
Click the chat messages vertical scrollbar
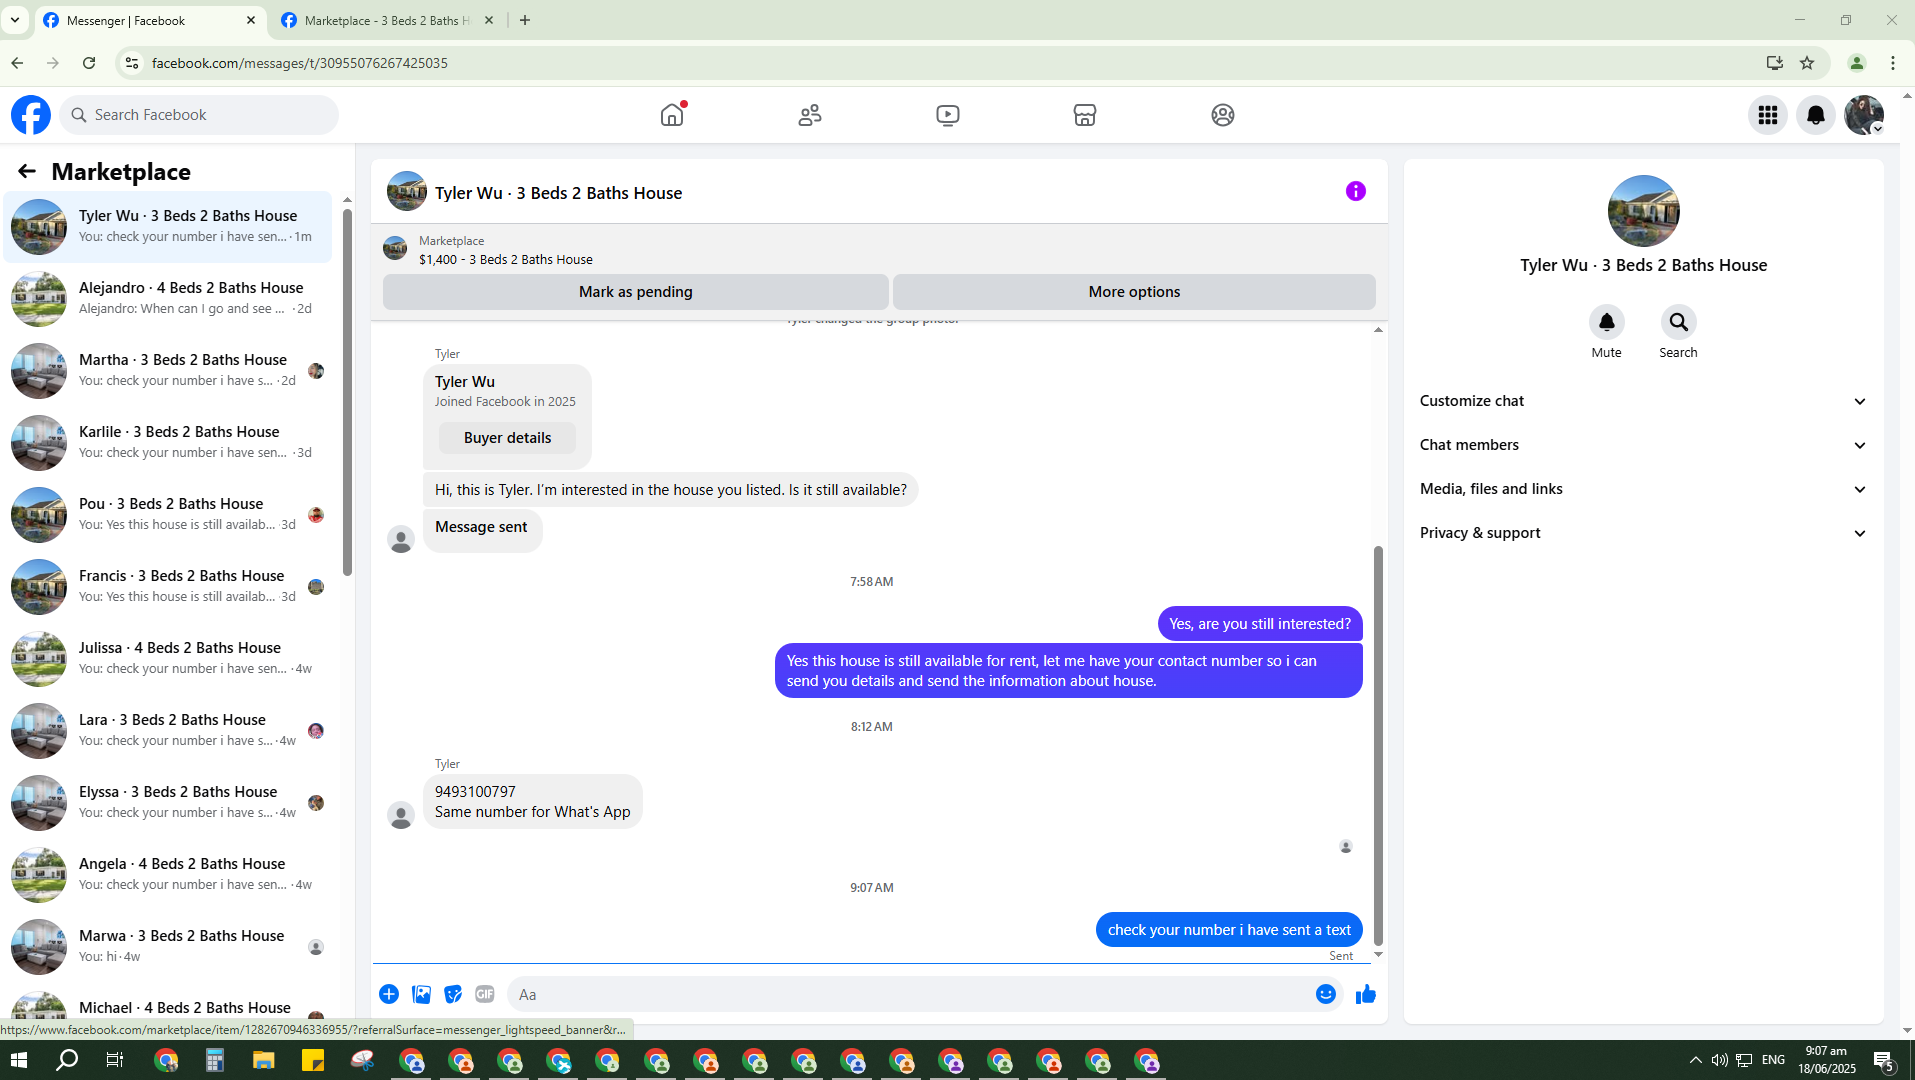click(x=1378, y=745)
